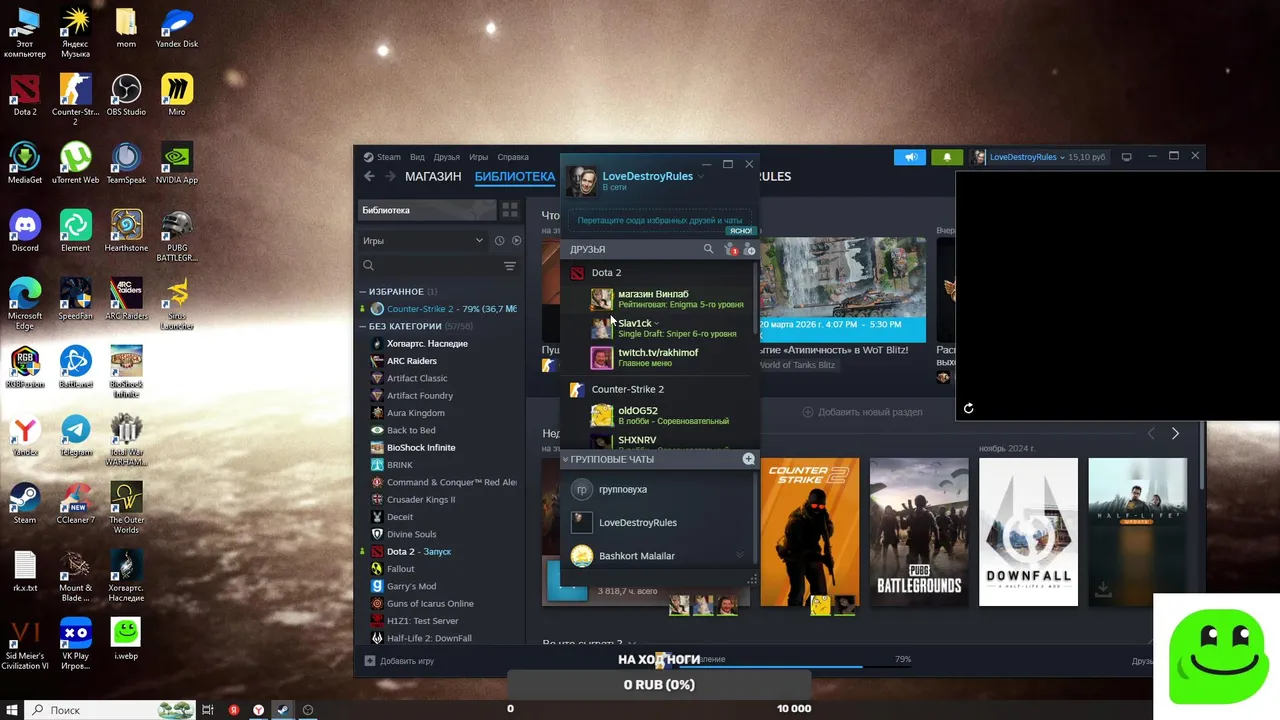Switch library to grid view icon
This screenshot has height=720, width=1280.
(x=510, y=210)
